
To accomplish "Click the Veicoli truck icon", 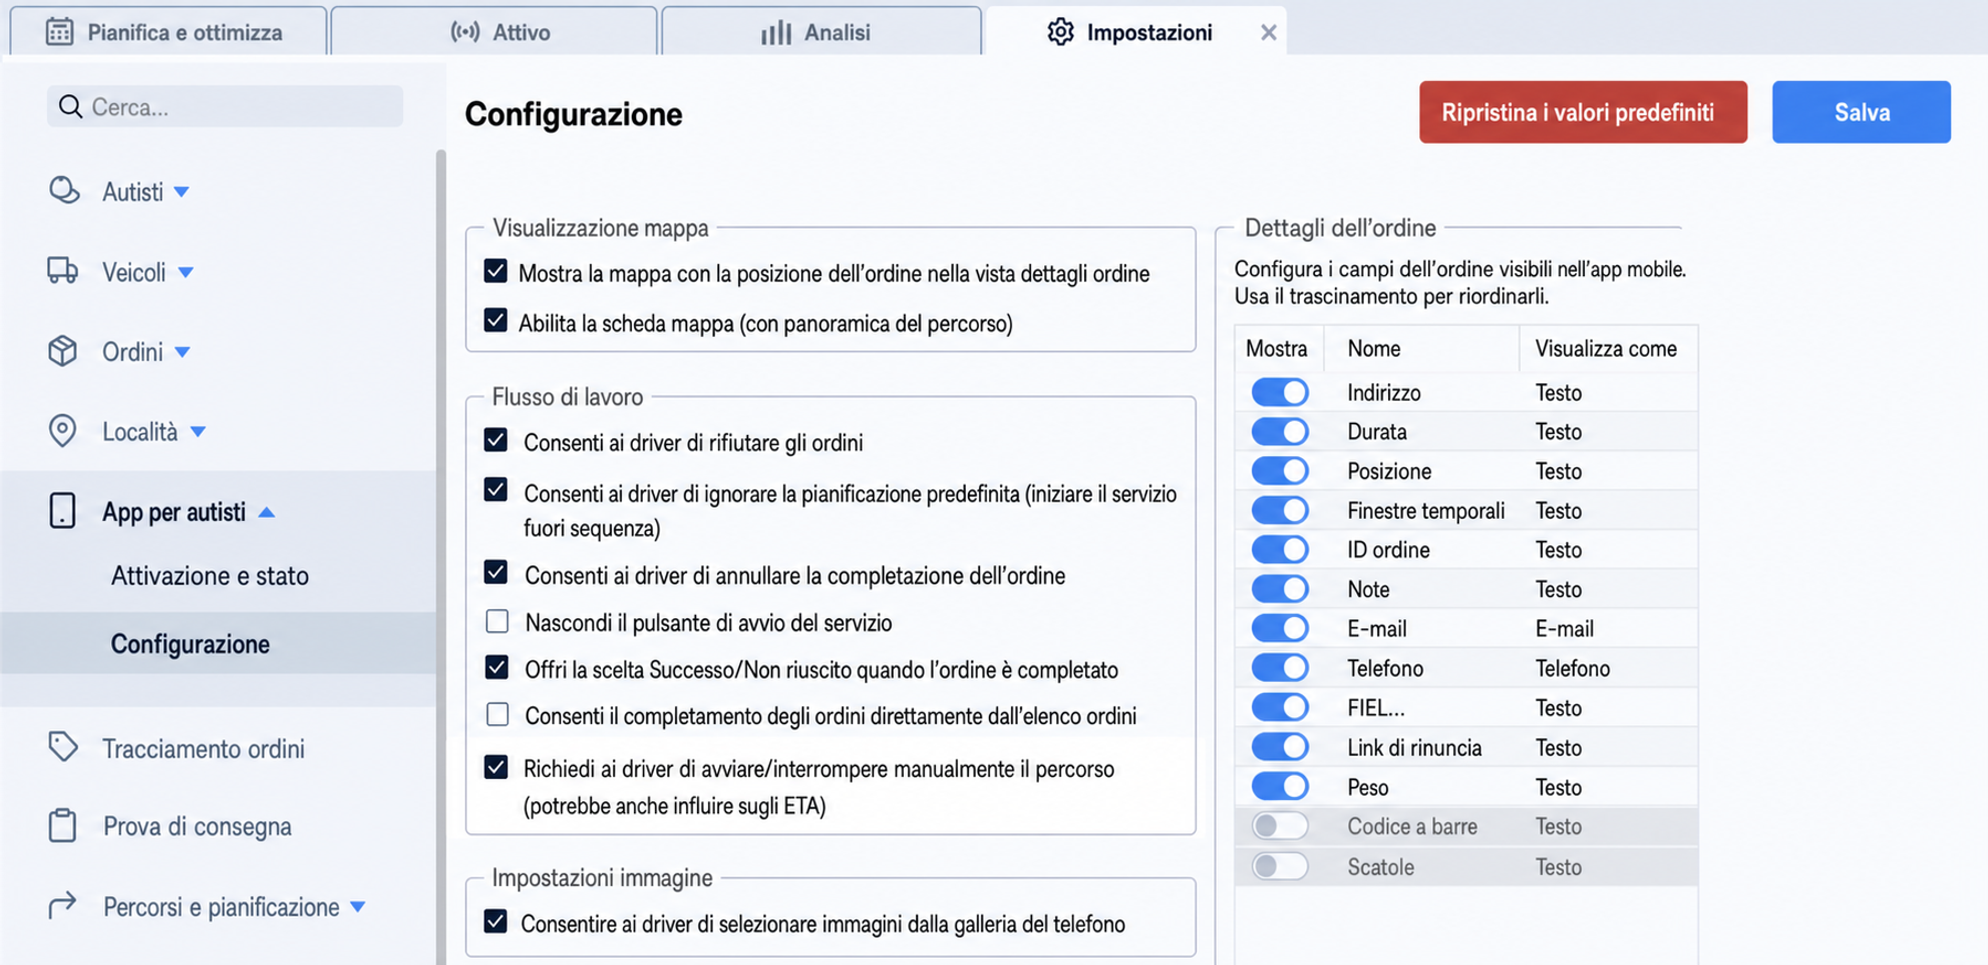I will (63, 271).
